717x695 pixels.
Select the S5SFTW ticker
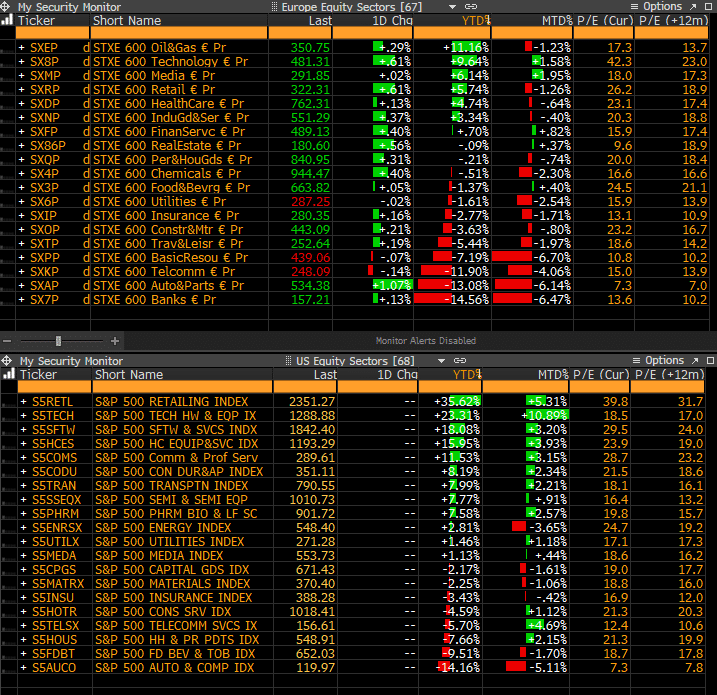[54, 429]
